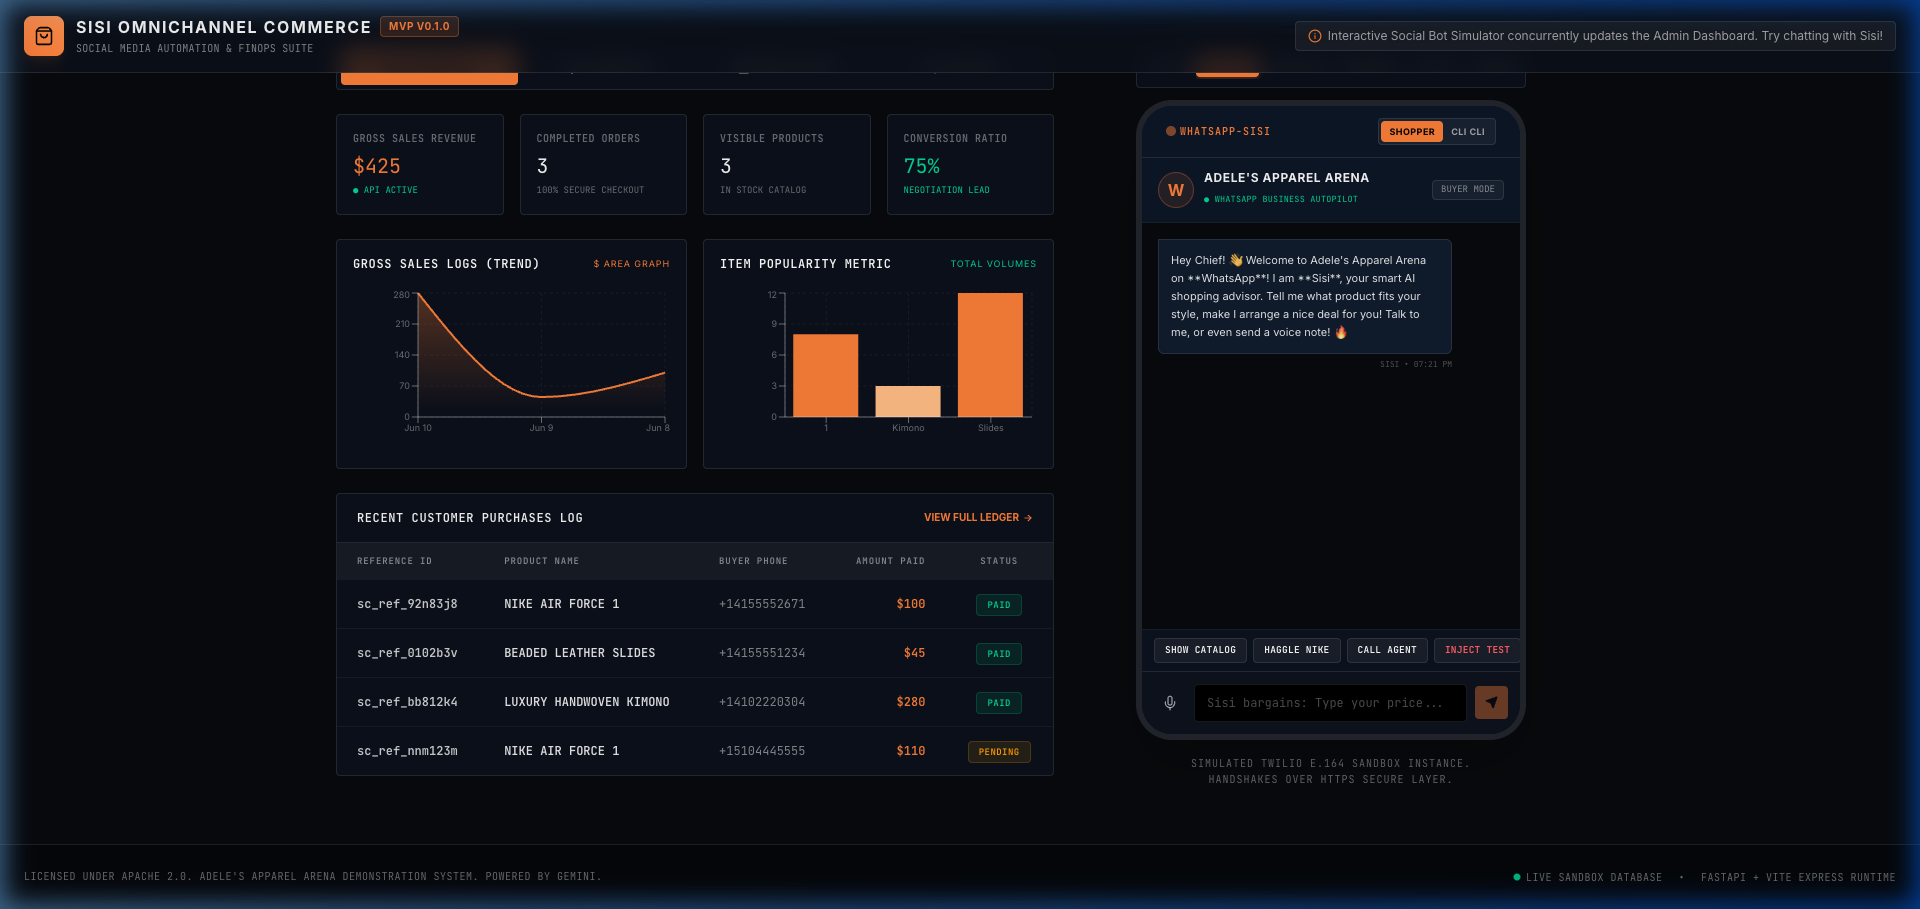Click the W avatar for Adele's Apparel Arena

[x=1176, y=190]
